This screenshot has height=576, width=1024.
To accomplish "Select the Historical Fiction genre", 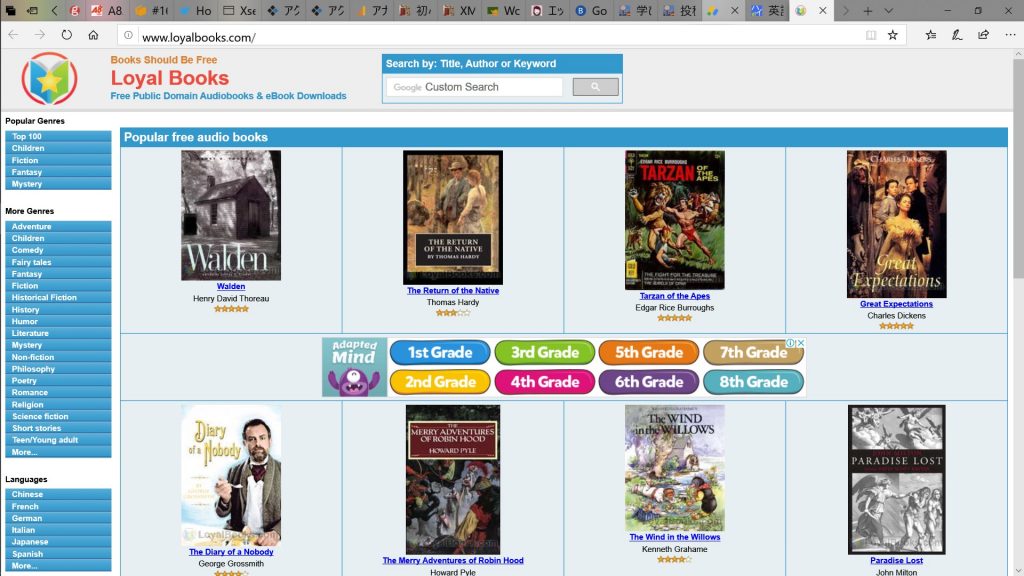I will (x=58, y=298).
